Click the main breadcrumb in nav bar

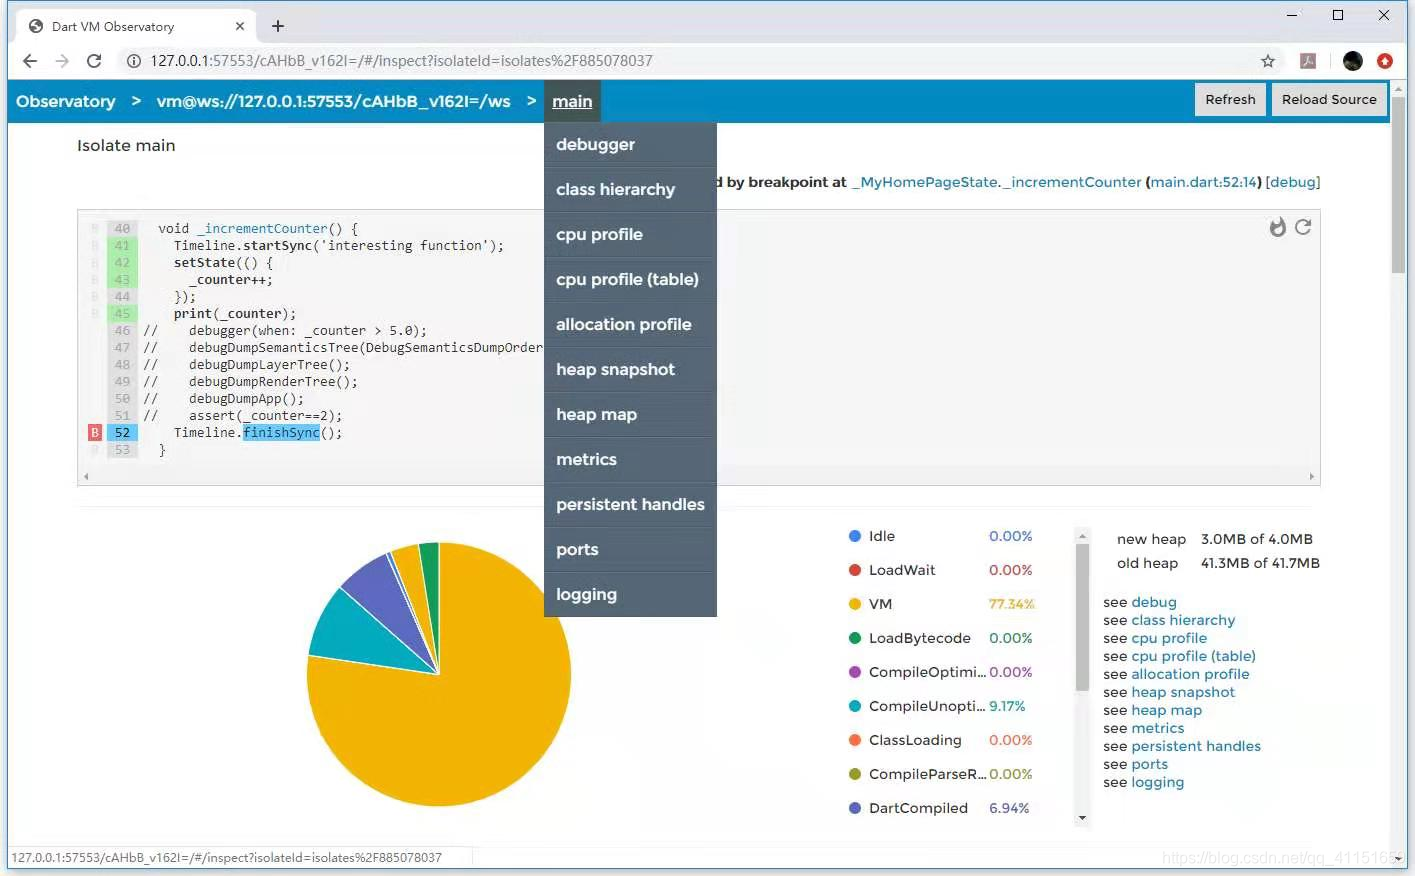(572, 101)
